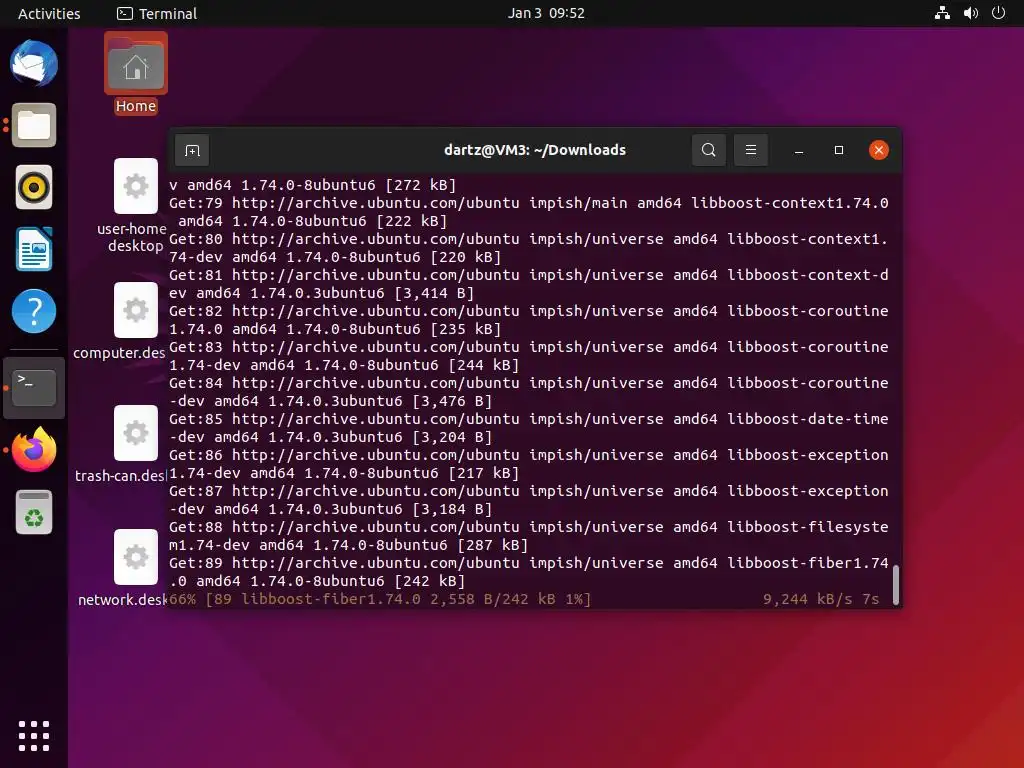This screenshot has width=1024, height=768.
Task: Open the Files manager in dock
Action: pos(34,125)
